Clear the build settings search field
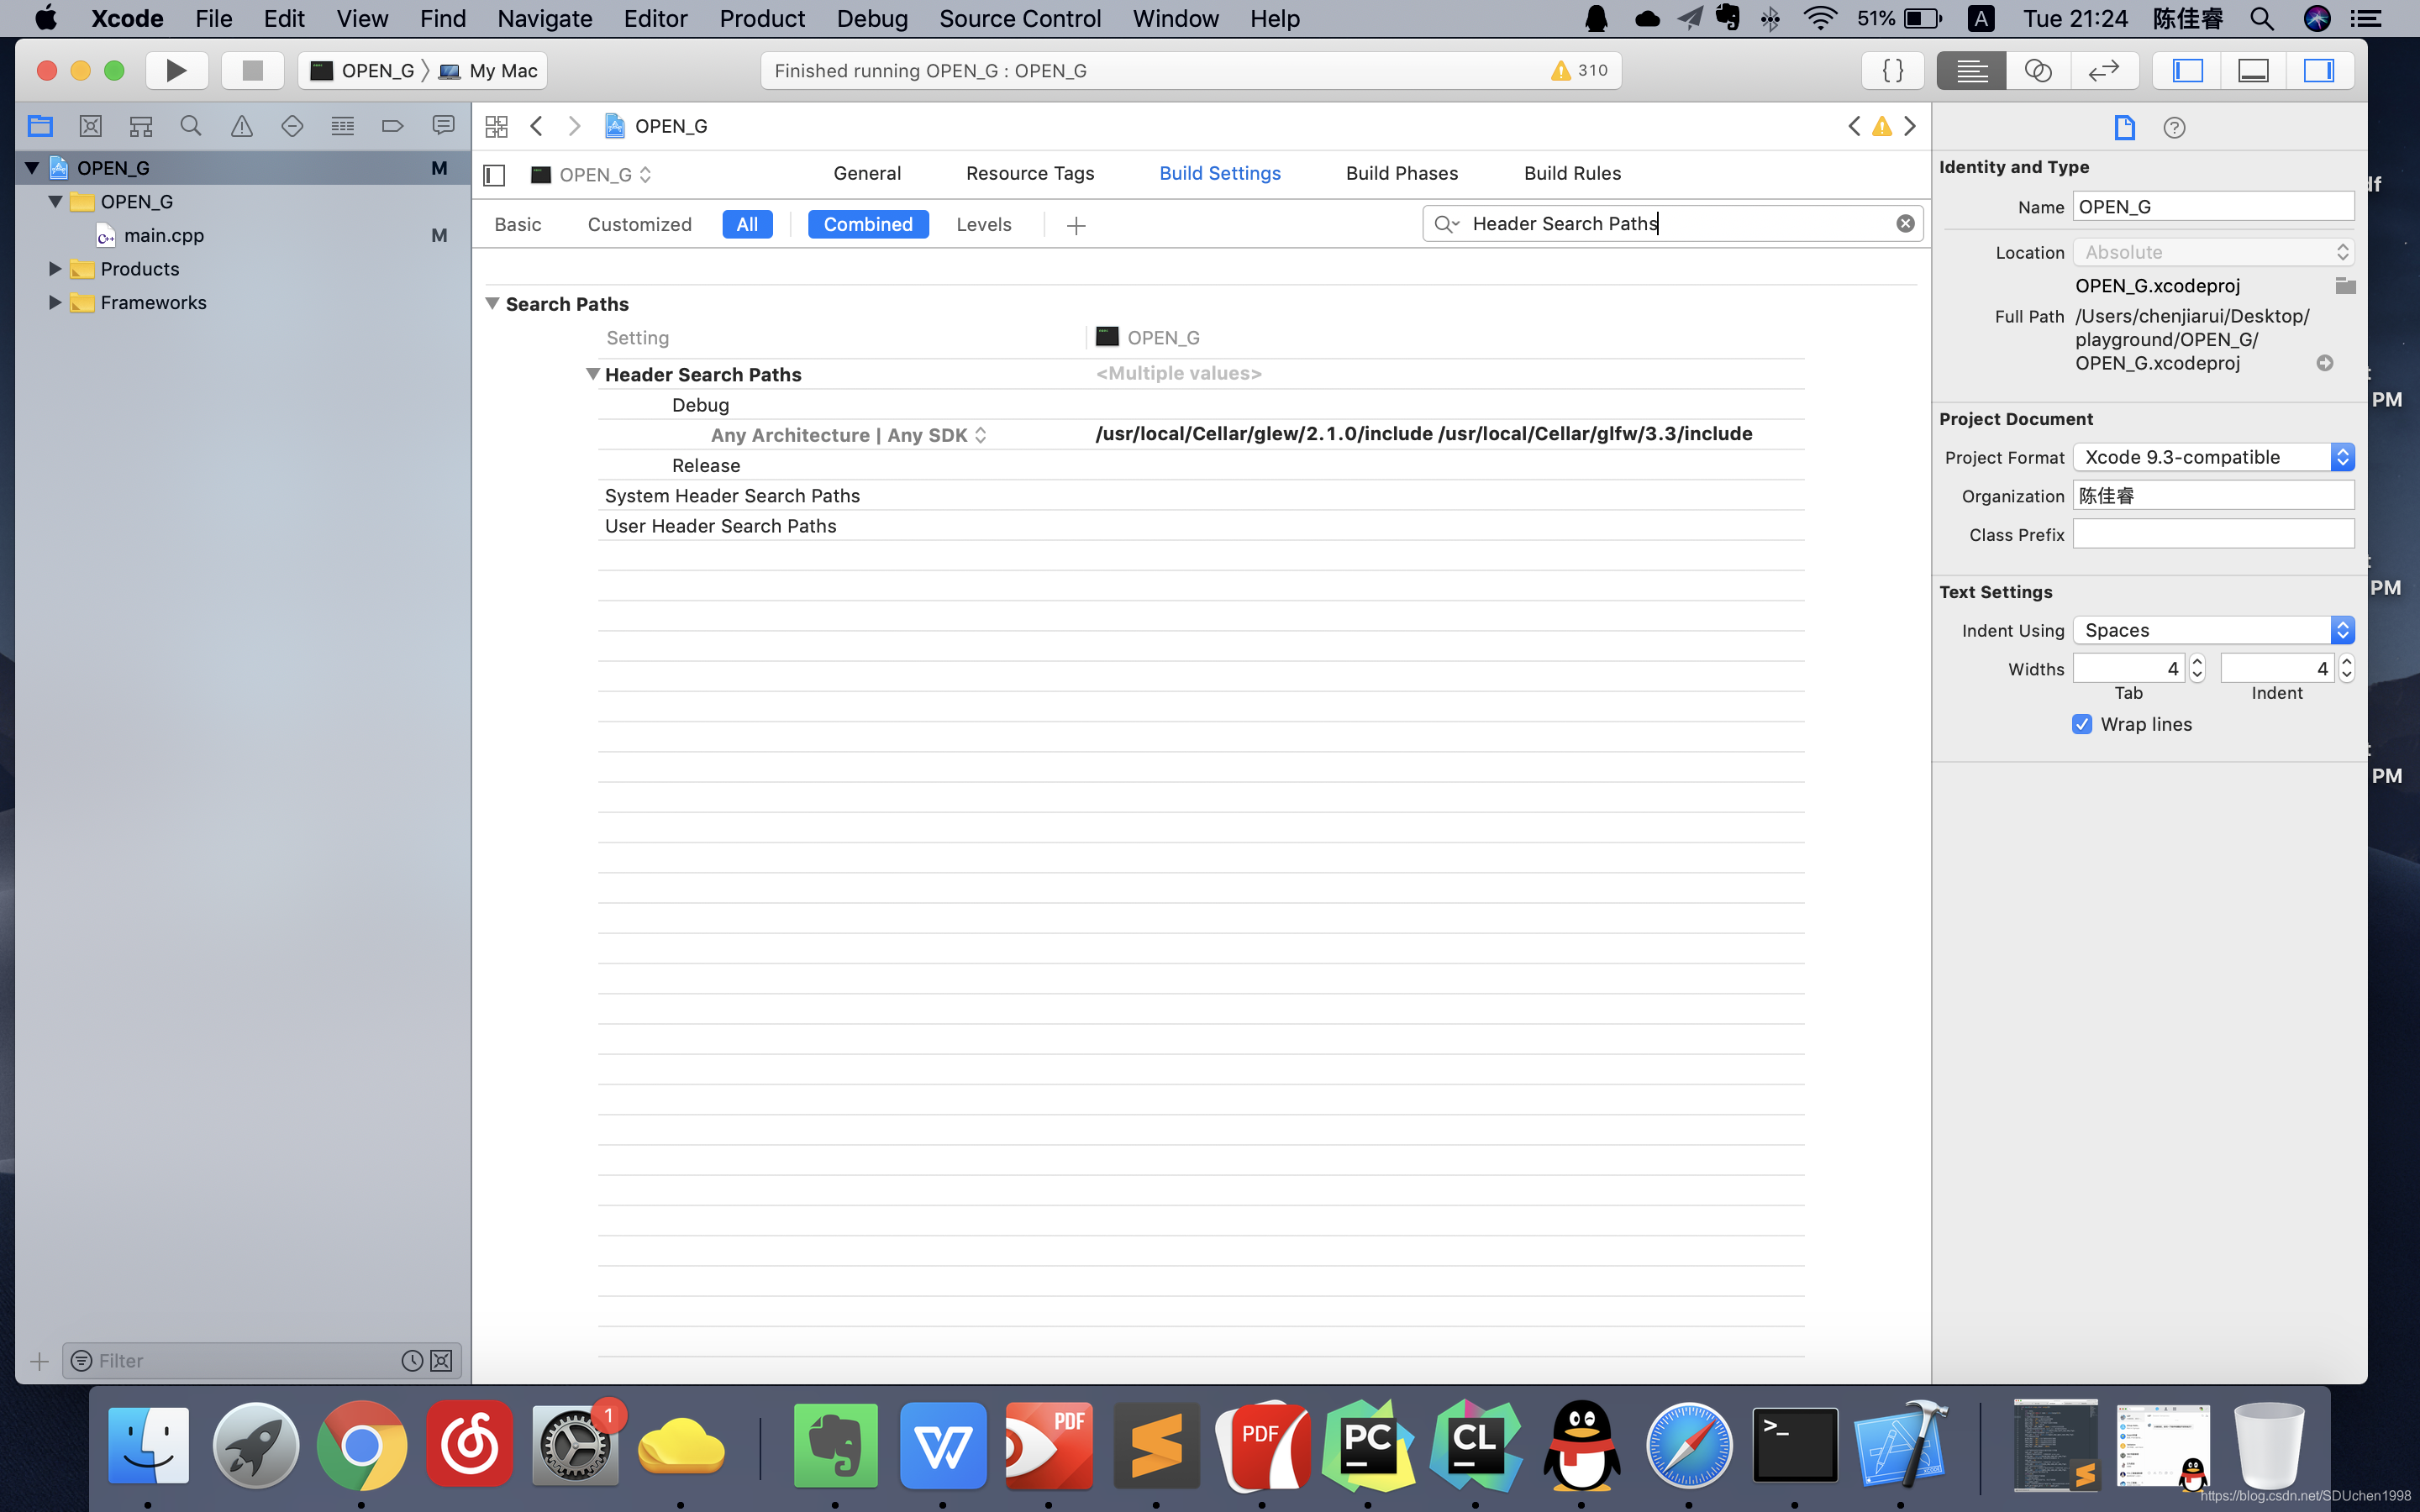Viewport: 2420px width, 1512px height. (x=1905, y=223)
